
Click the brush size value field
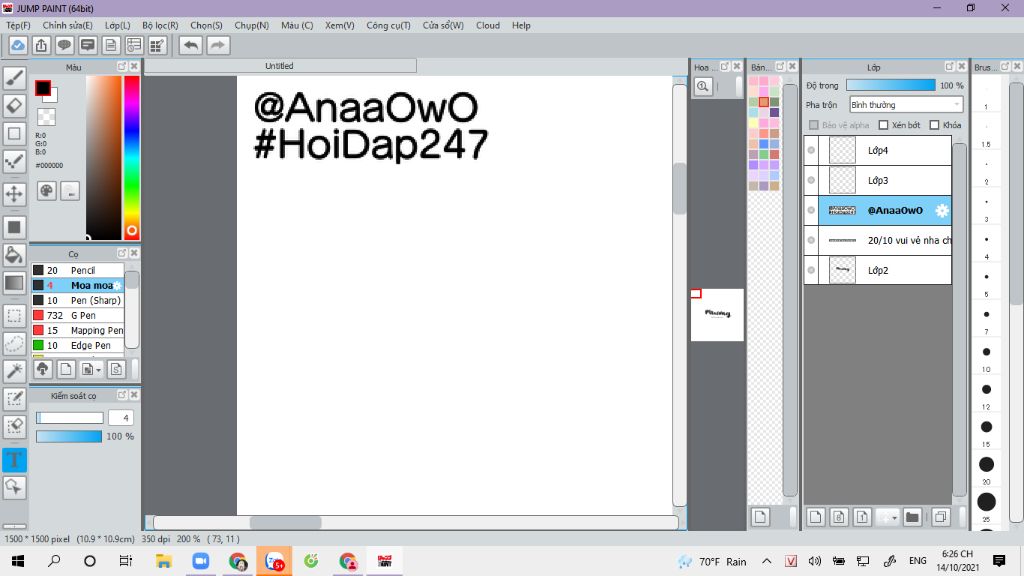tap(121, 418)
